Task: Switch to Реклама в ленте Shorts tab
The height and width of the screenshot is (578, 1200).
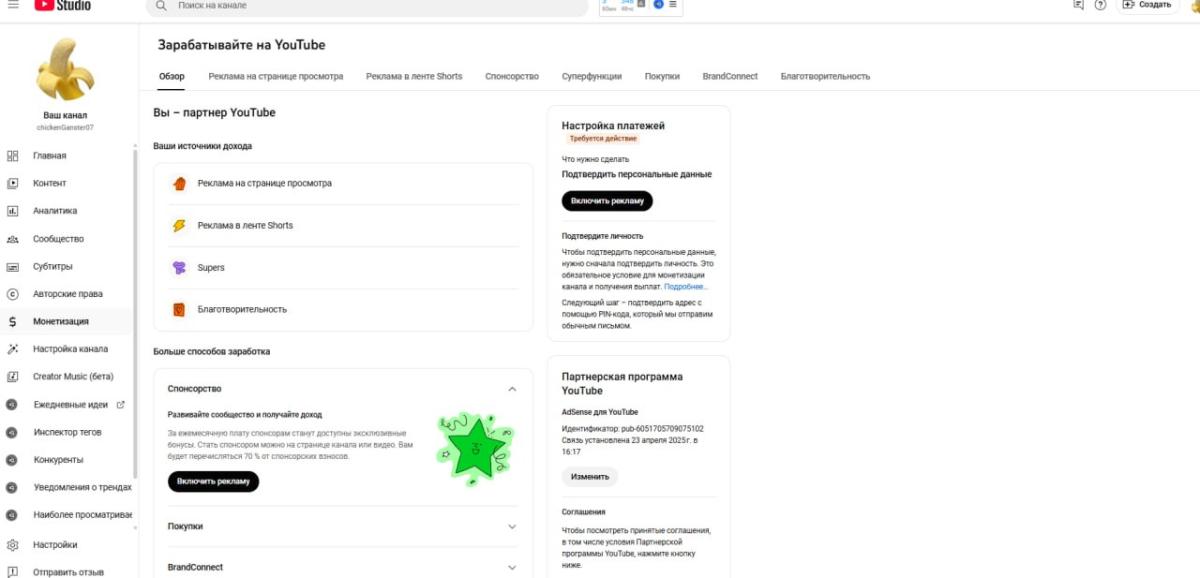Action: point(414,76)
